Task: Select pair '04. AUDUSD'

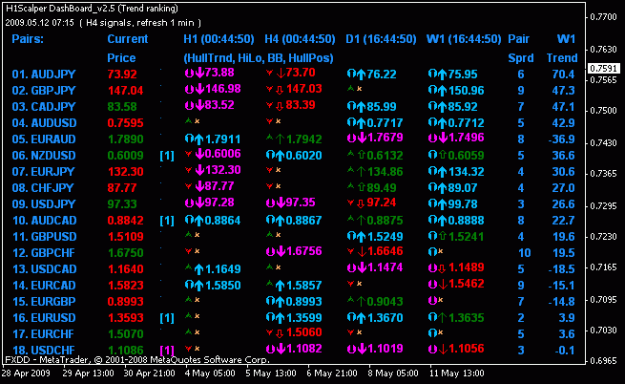Action: [44, 123]
